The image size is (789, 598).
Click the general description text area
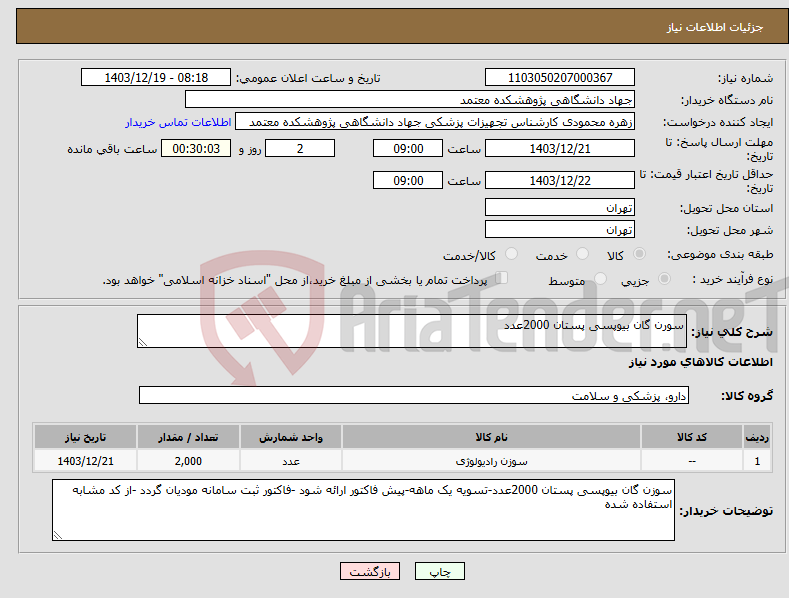412,331
